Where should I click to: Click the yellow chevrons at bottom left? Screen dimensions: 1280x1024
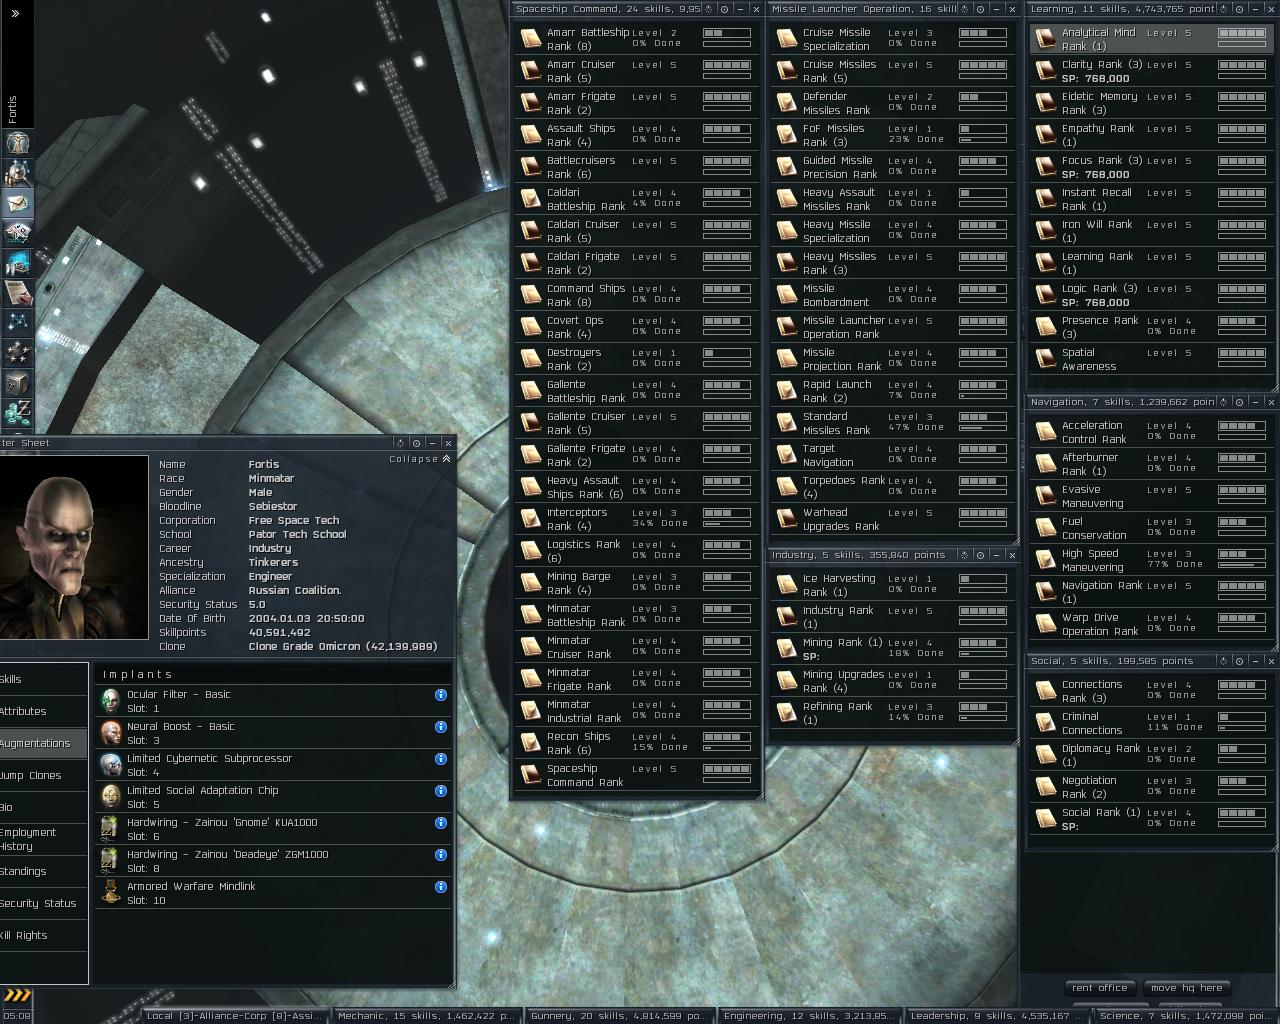pyautogui.click(x=17, y=995)
